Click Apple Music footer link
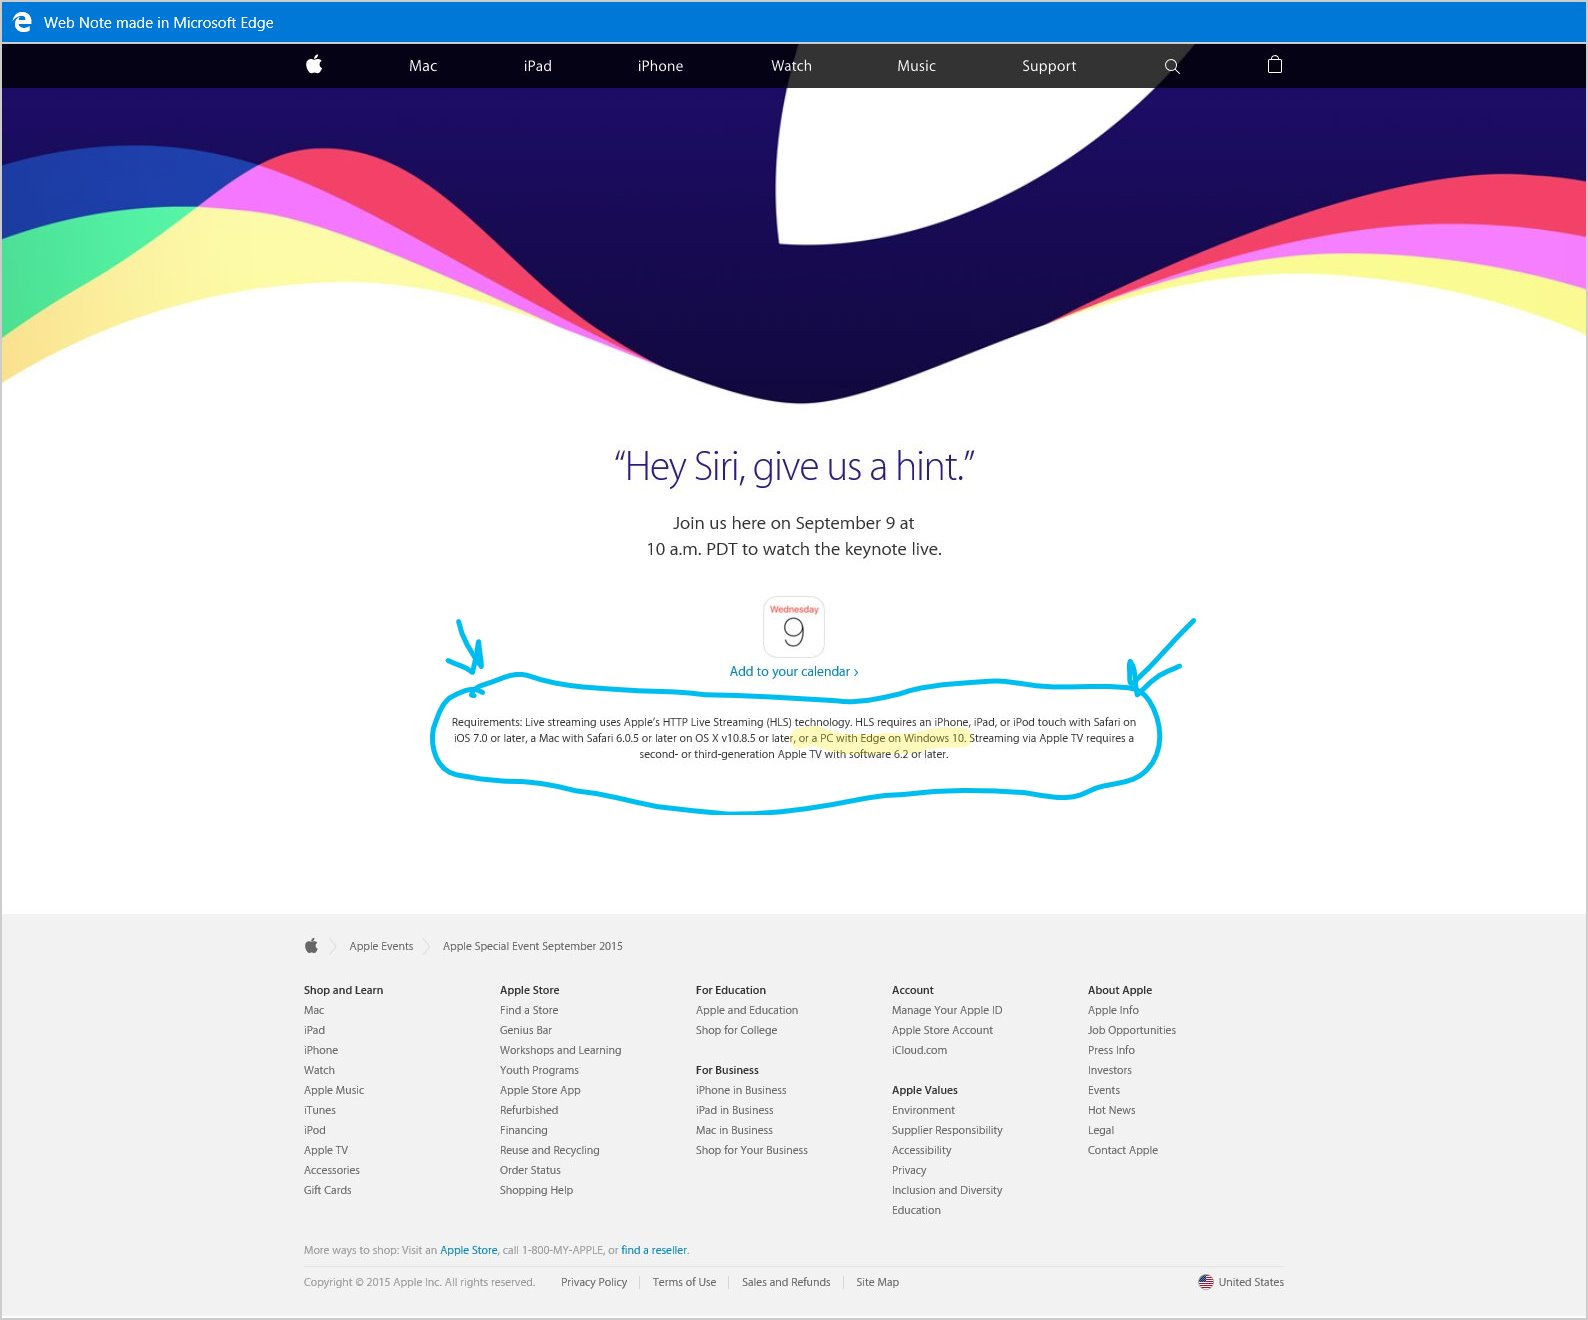This screenshot has height=1320, width=1588. pos(334,1090)
